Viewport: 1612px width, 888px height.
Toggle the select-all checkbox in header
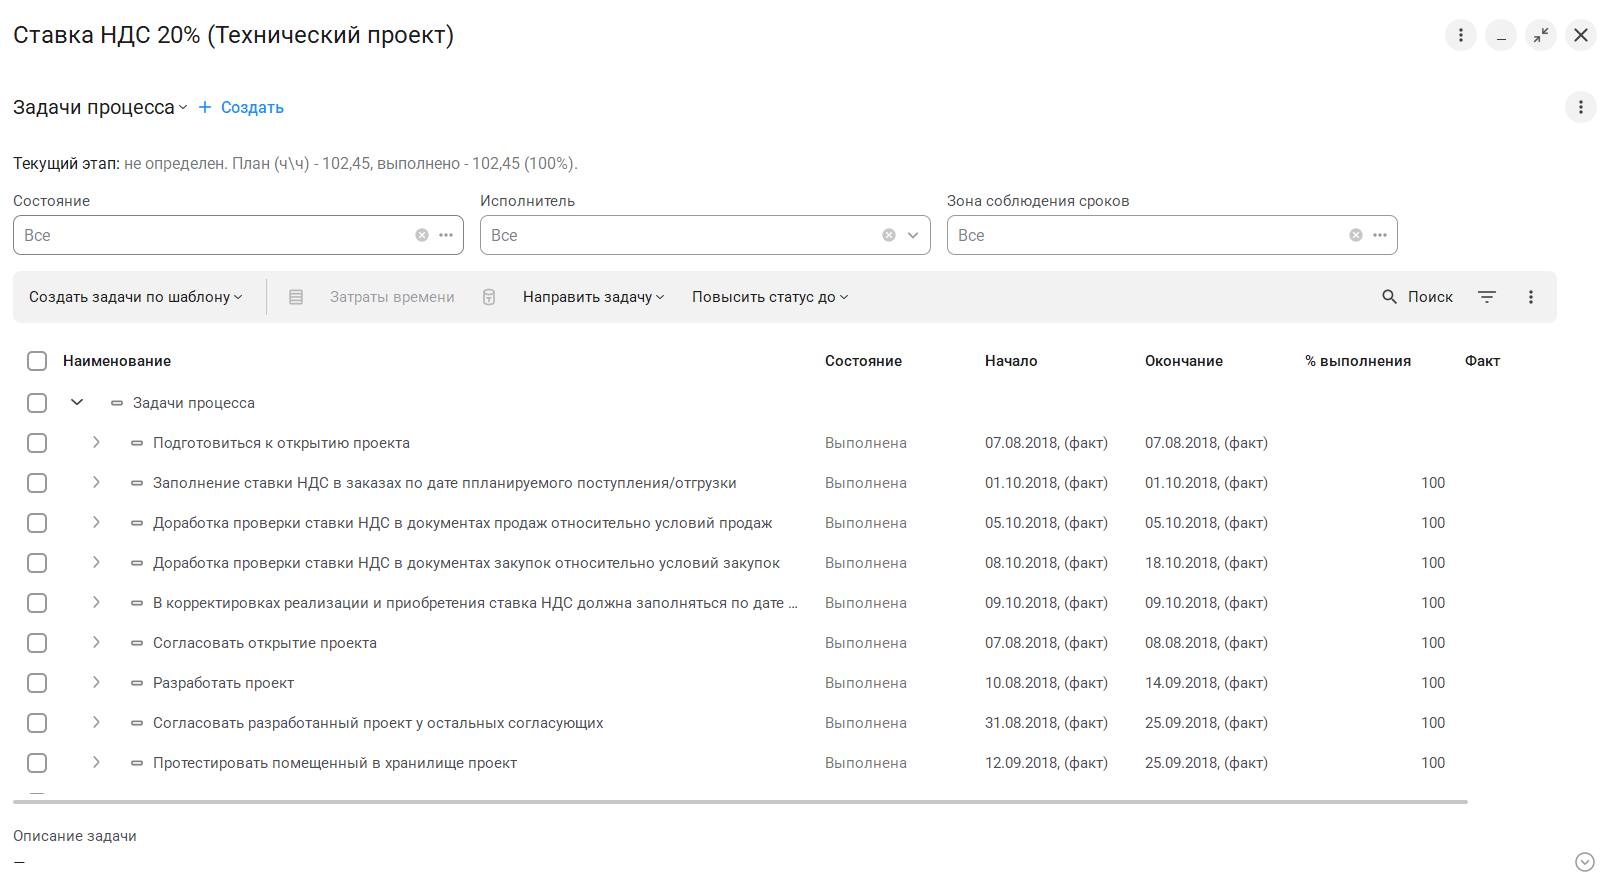point(37,361)
